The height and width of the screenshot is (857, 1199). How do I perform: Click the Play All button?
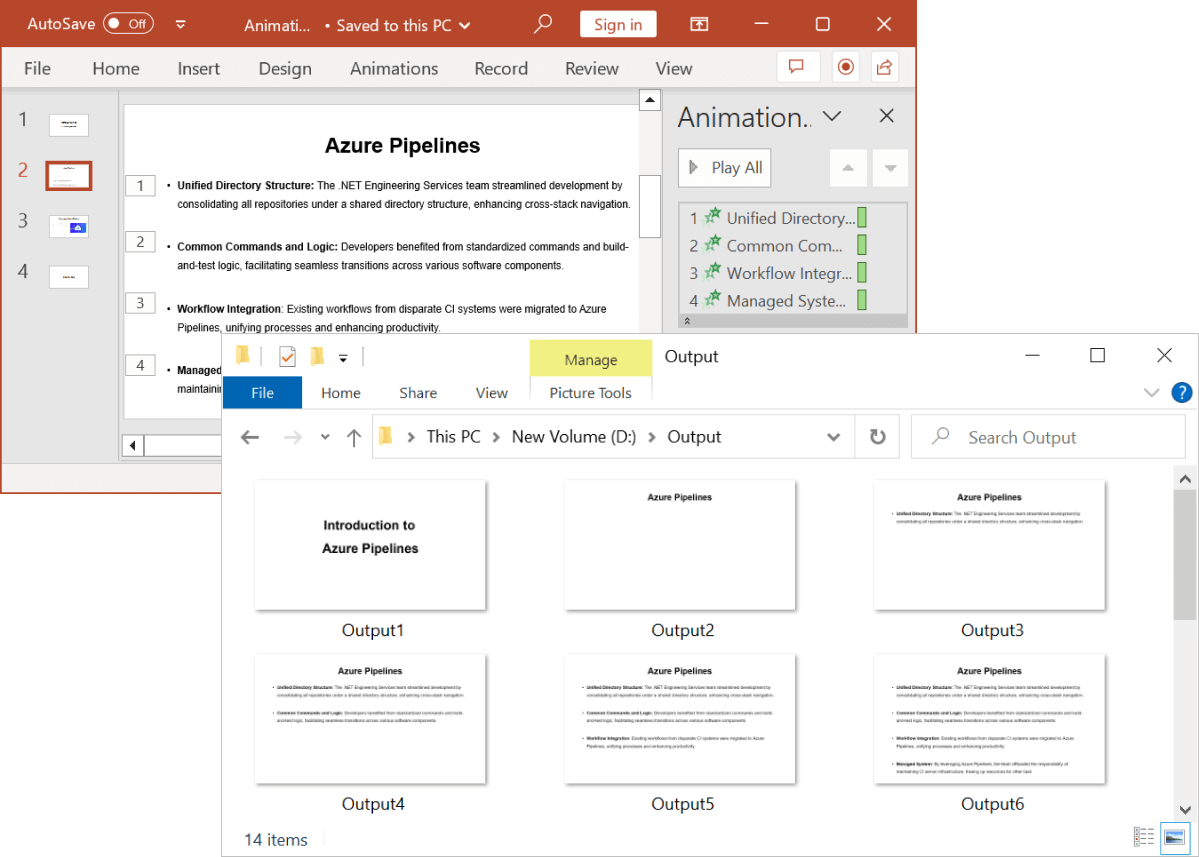coord(725,168)
